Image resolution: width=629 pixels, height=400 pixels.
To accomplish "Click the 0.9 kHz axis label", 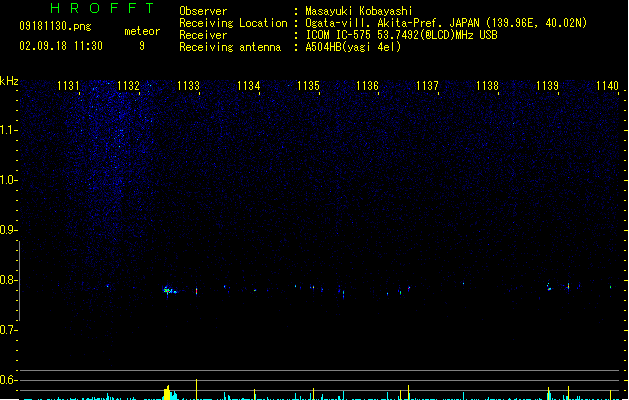I will pos(8,230).
